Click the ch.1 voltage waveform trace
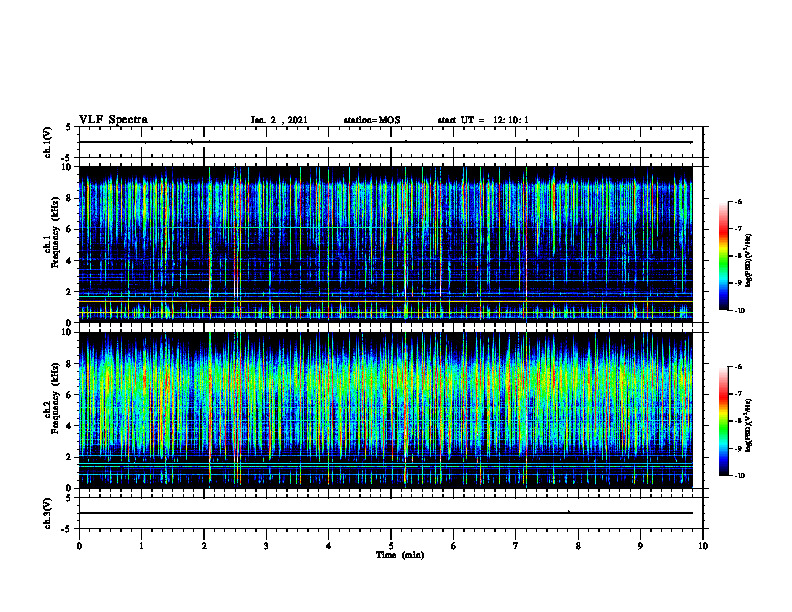792x612 pixels. (386, 142)
